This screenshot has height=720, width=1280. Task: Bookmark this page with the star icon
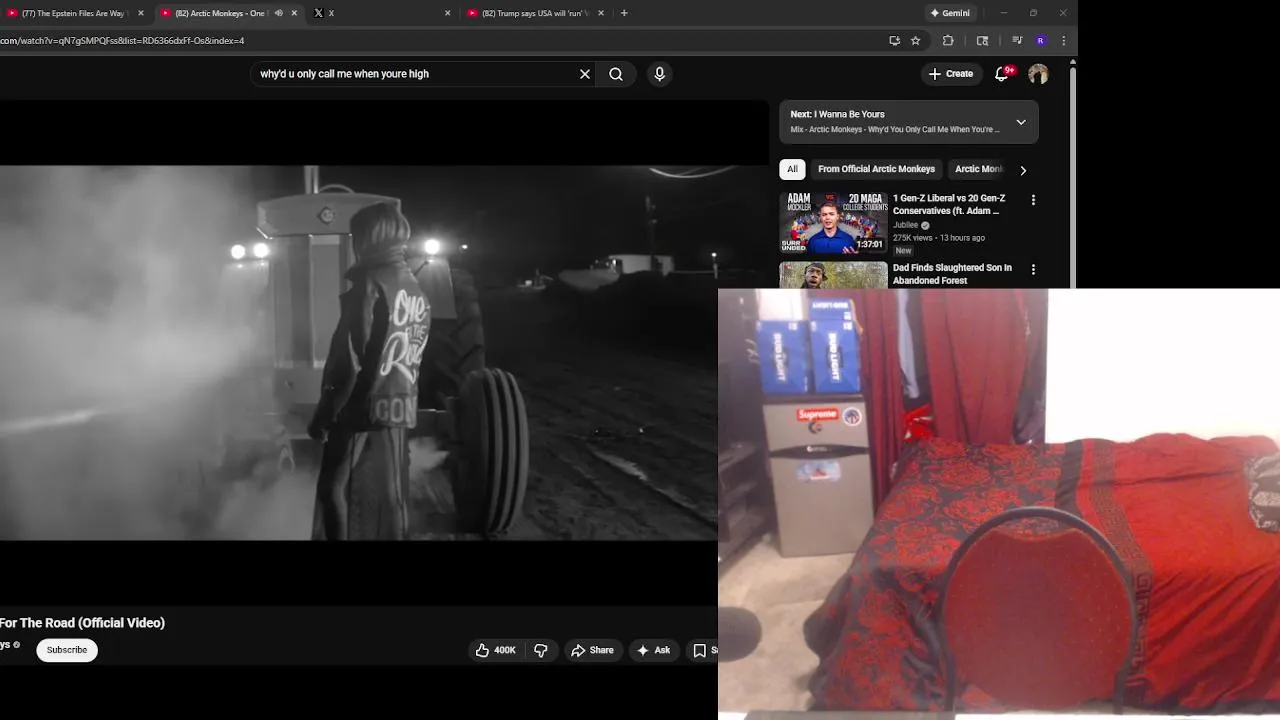tap(915, 41)
